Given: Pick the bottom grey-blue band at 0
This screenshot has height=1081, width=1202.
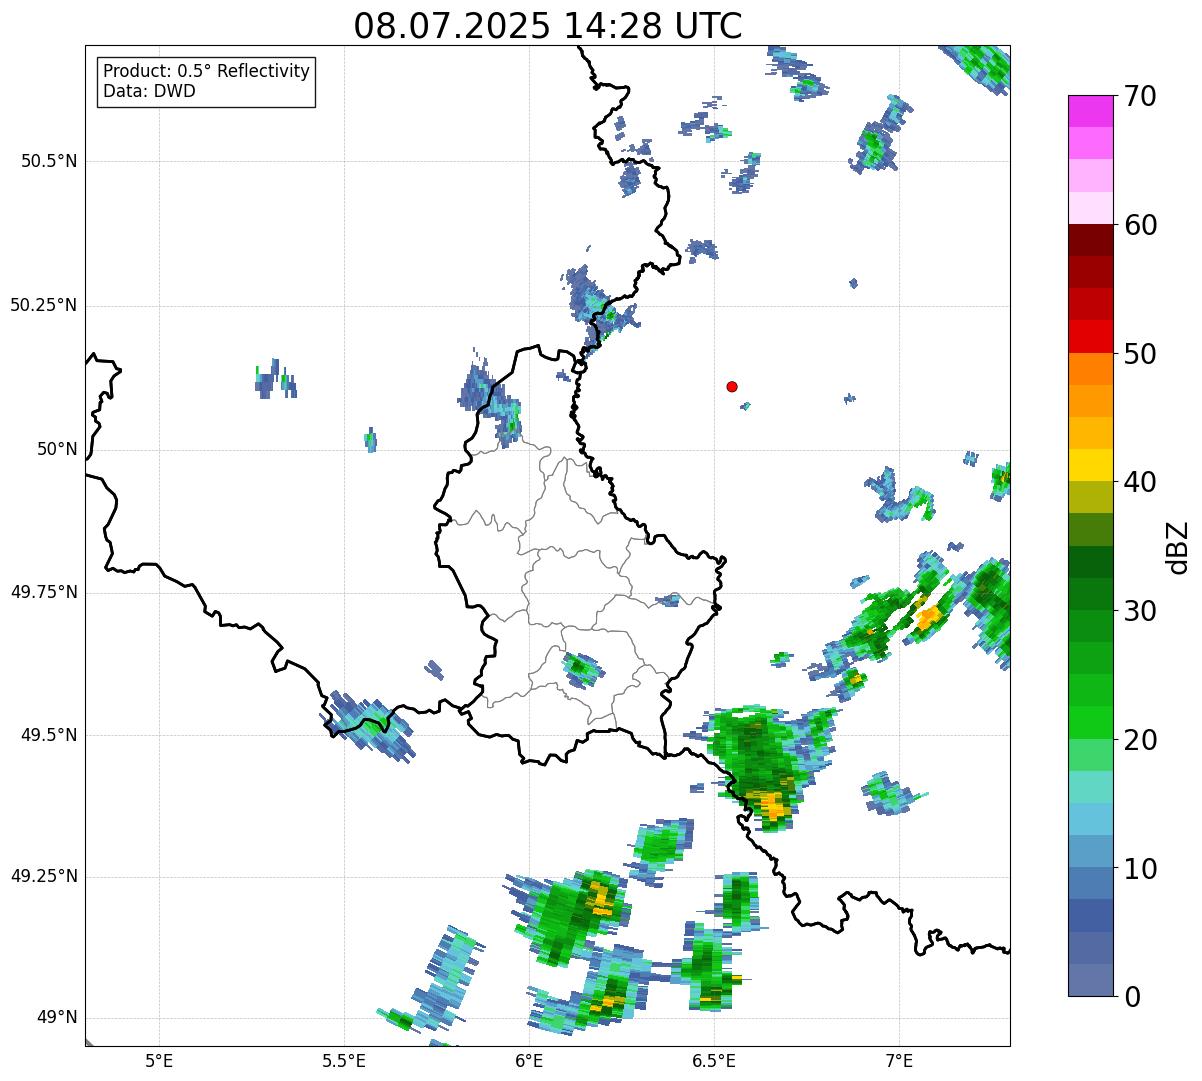Looking at the screenshot, I should click(1090, 980).
